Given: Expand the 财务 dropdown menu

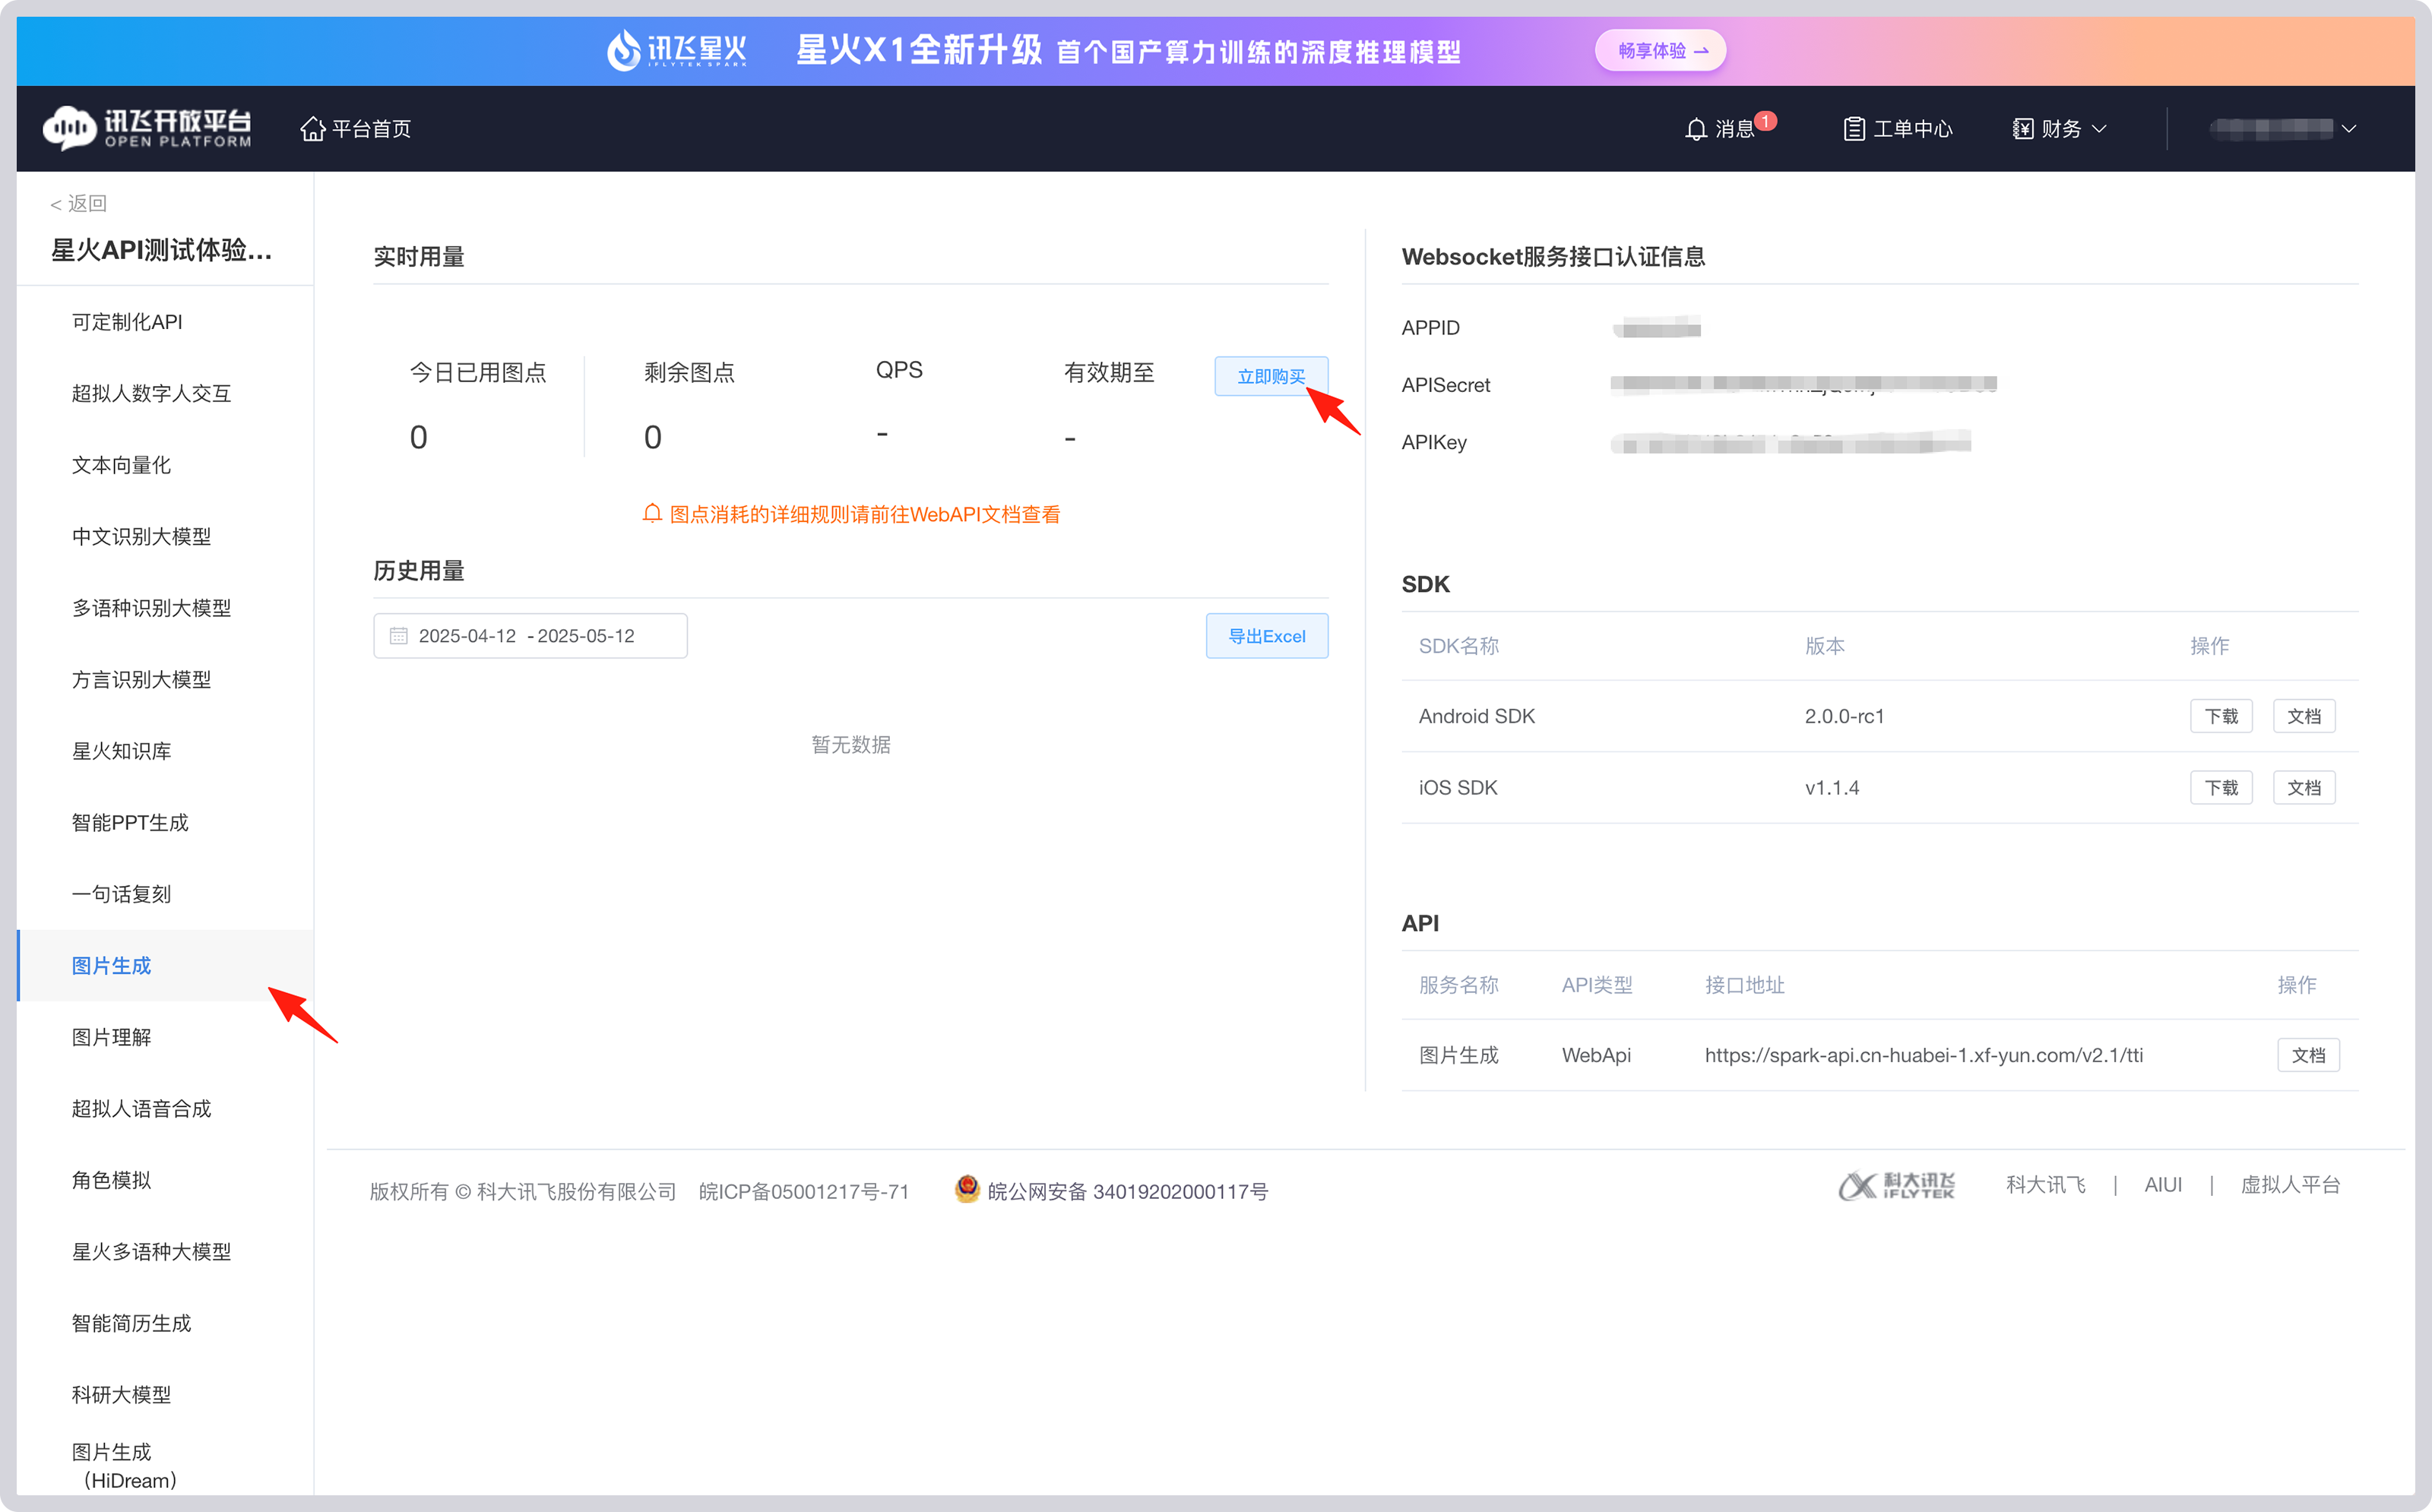Looking at the screenshot, I should point(2059,128).
